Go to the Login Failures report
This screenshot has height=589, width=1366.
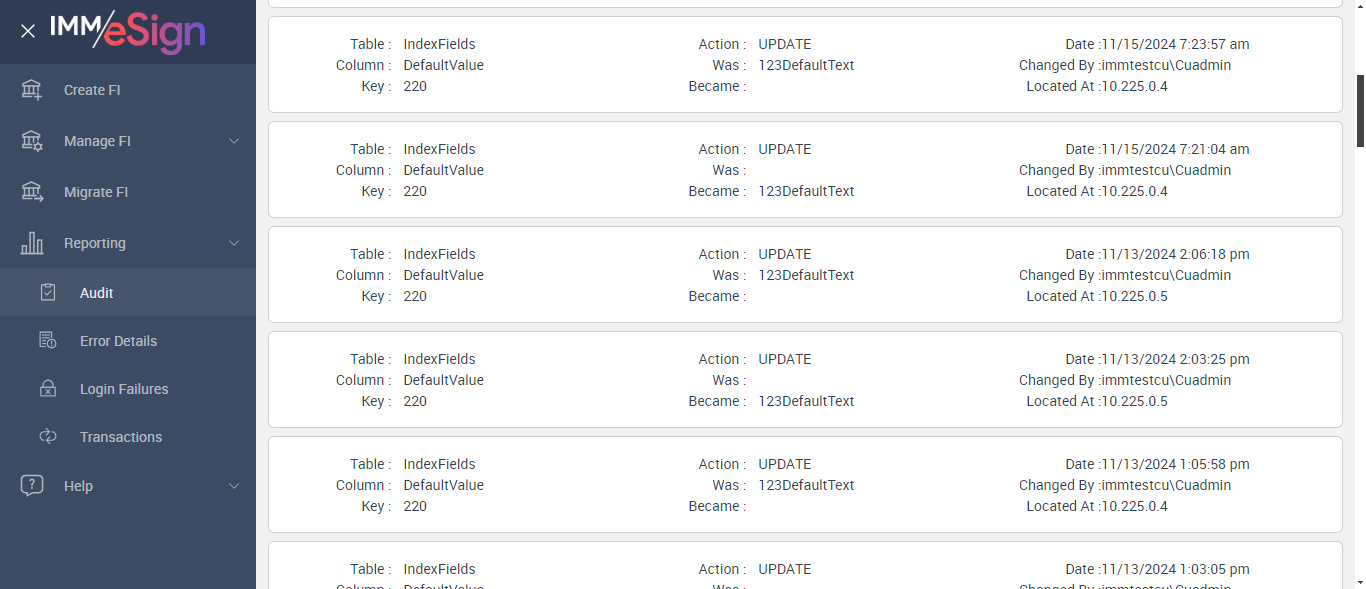pos(124,389)
